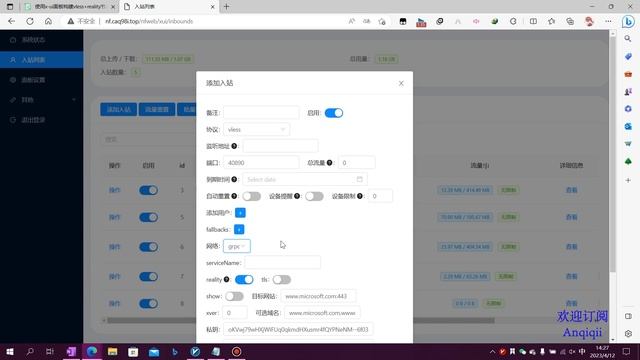Open the Outlook icon in Edge sidebar
The width and height of the screenshot is (640, 360).
tap(628, 127)
